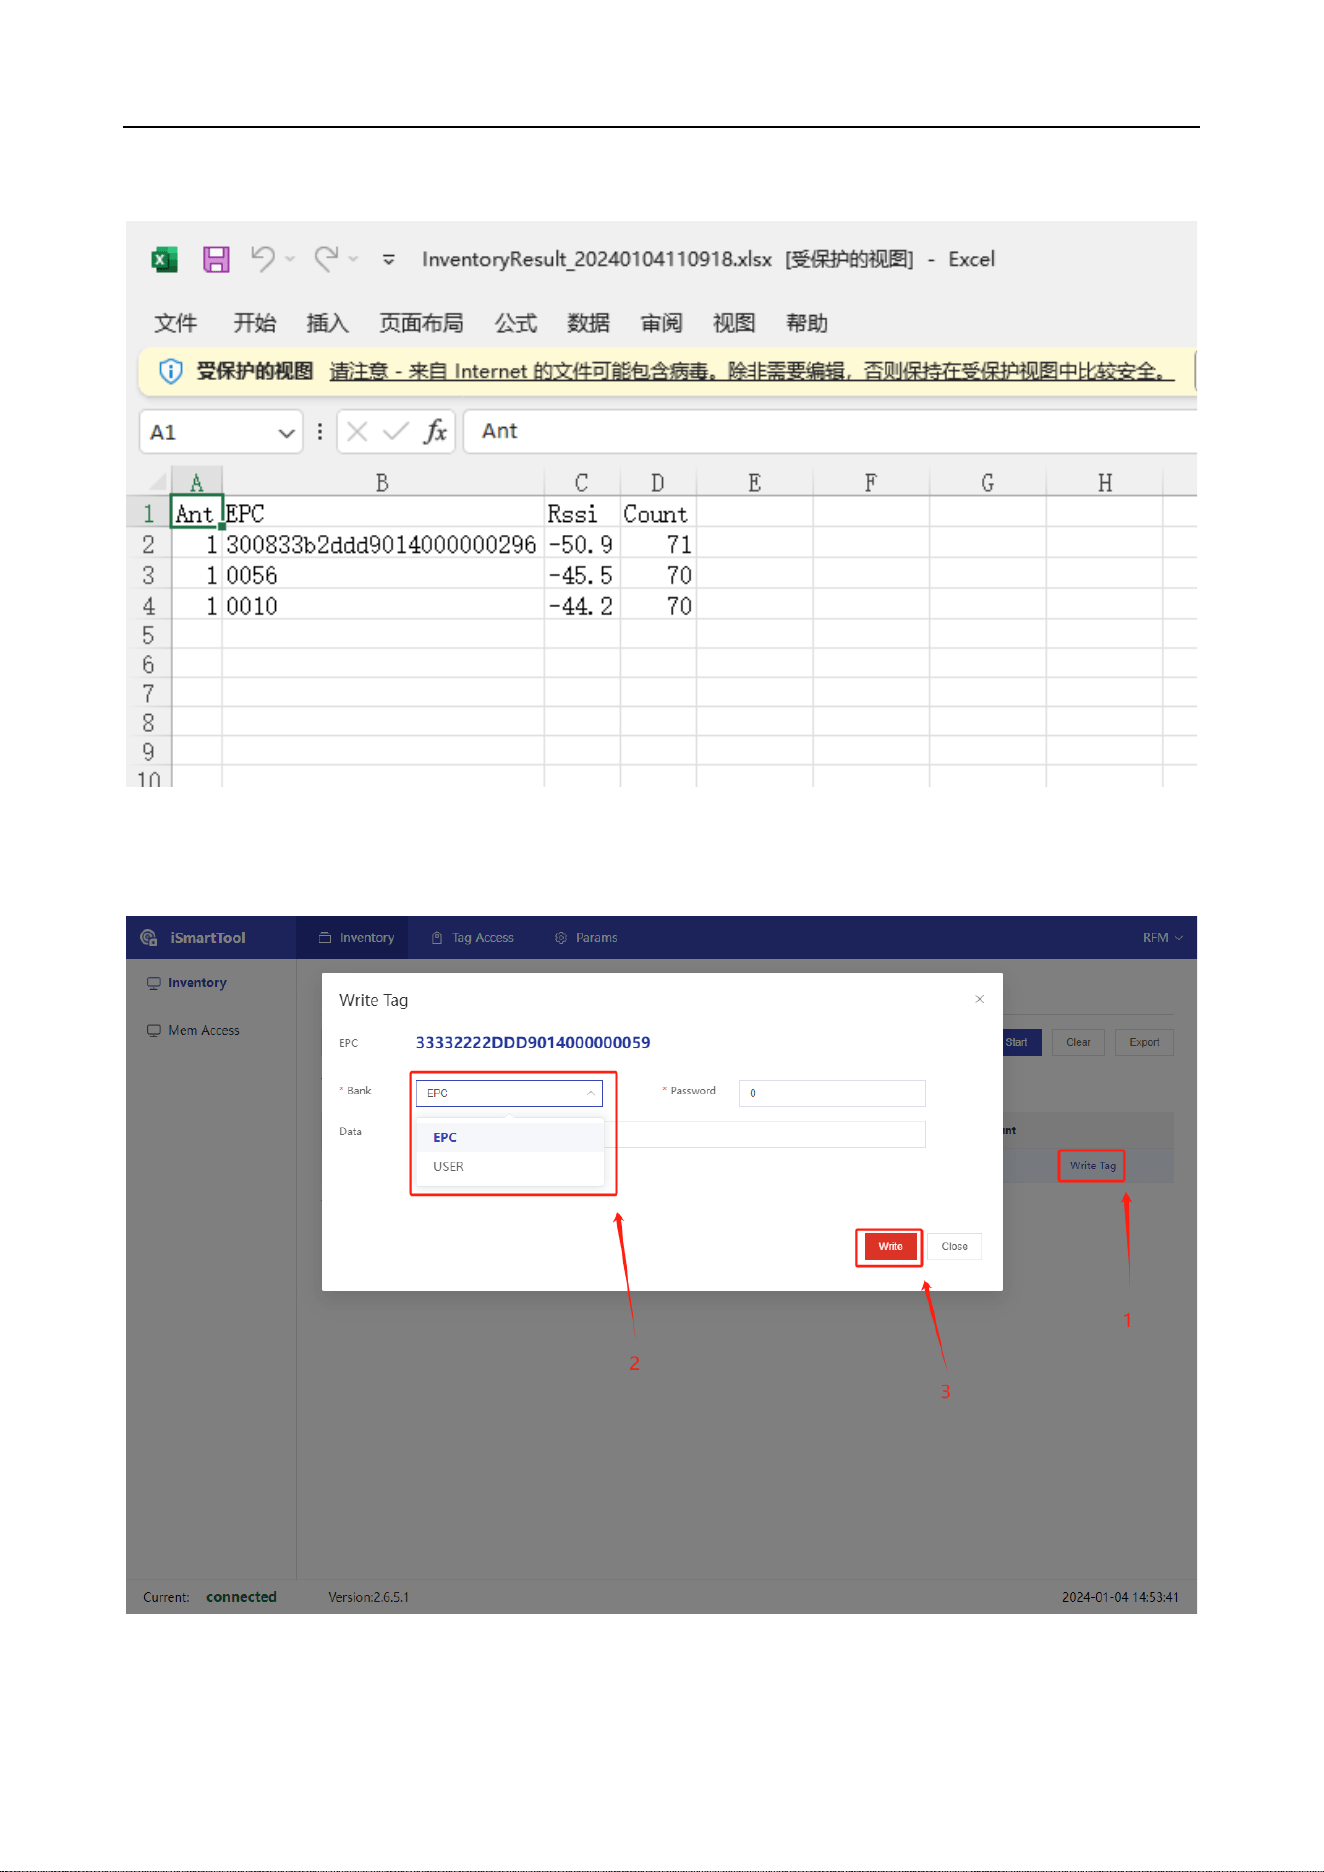The height and width of the screenshot is (1872, 1324).
Task: Click the formula bar showing Ant
Action: (x=830, y=431)
